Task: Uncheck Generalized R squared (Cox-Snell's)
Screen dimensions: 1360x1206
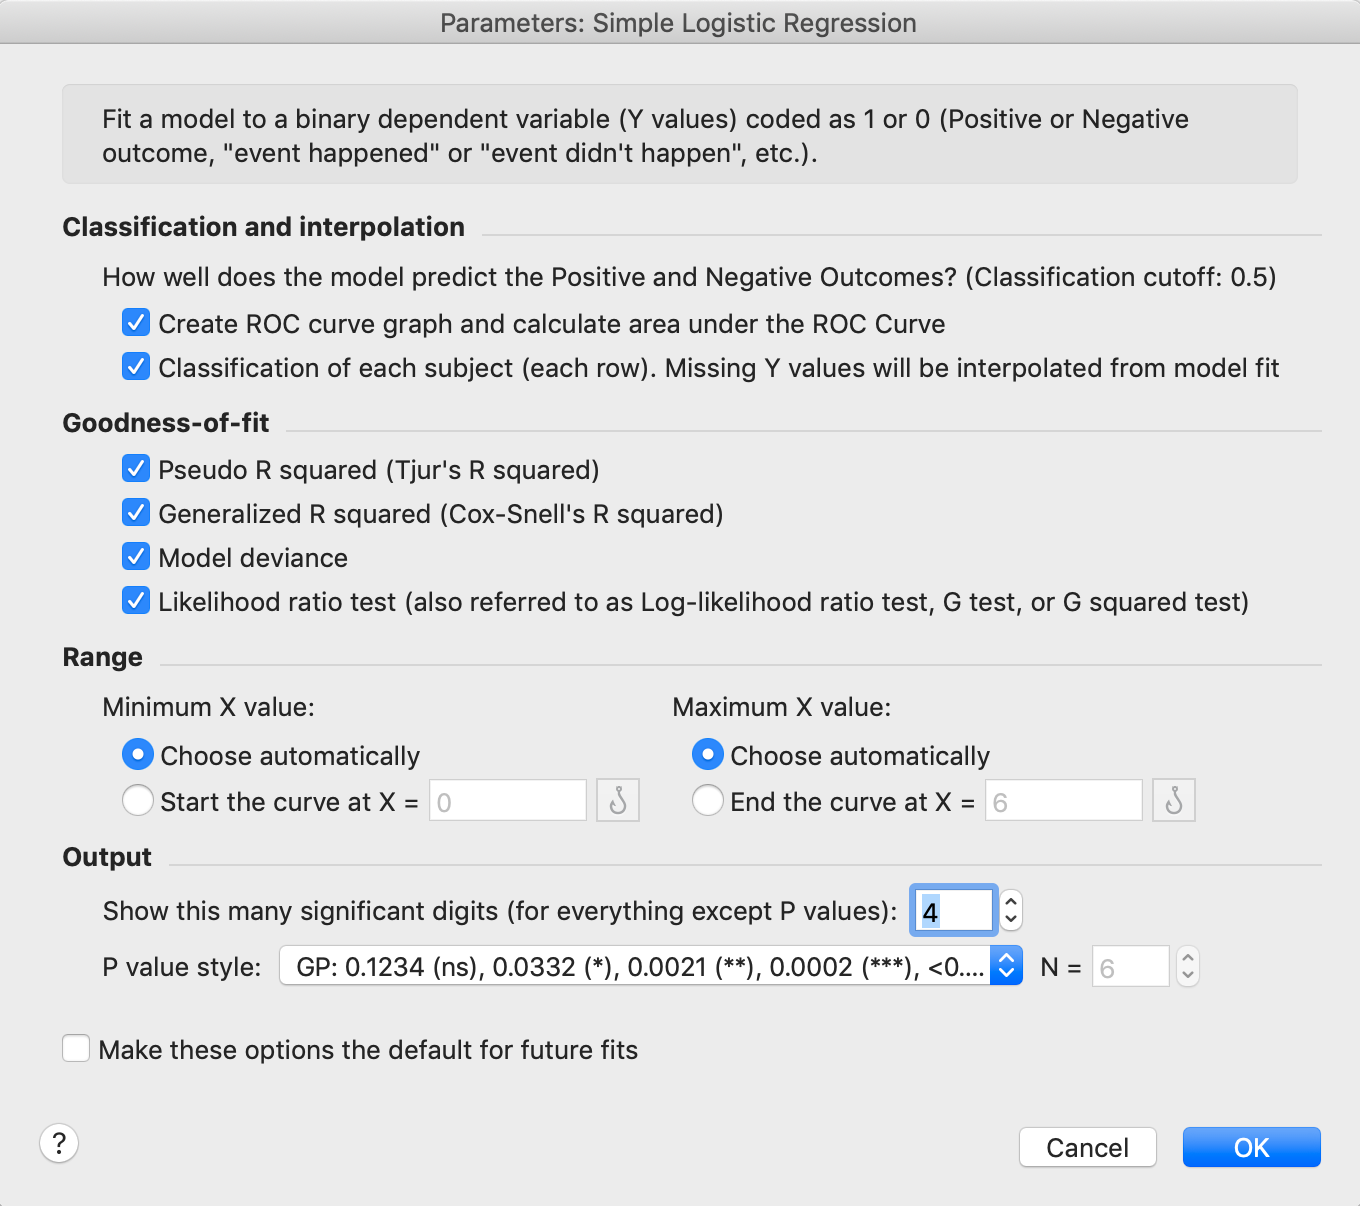Action: click(136, 513)
